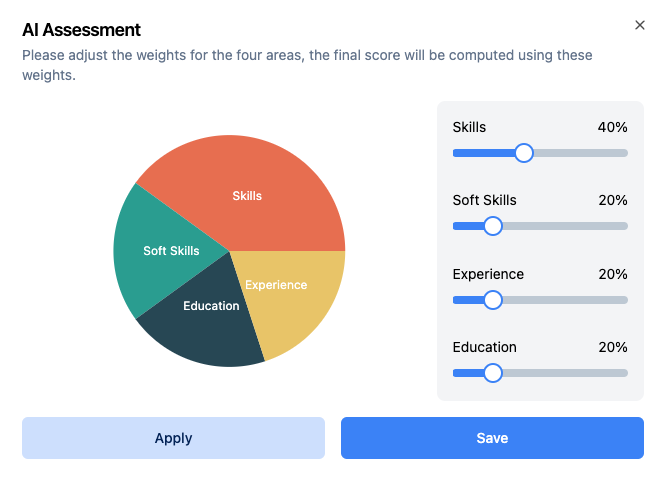Close the AI Assessment dialog
The height and width of the screenshot is (481, 665).
(x=640, y=25)
